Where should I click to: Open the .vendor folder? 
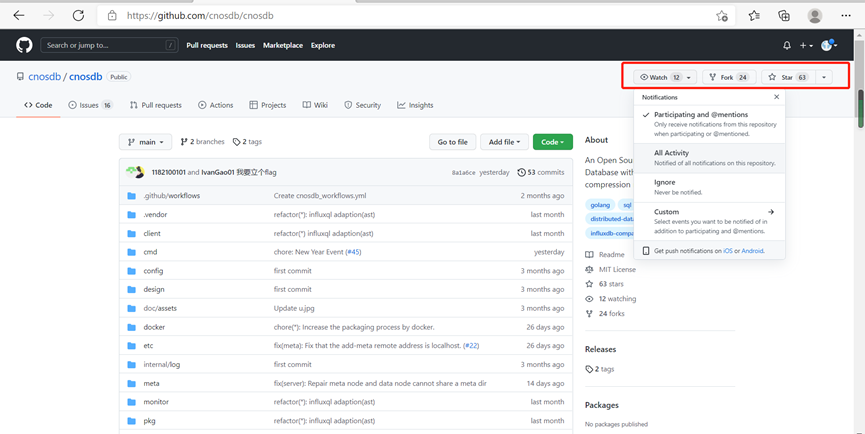155,215
